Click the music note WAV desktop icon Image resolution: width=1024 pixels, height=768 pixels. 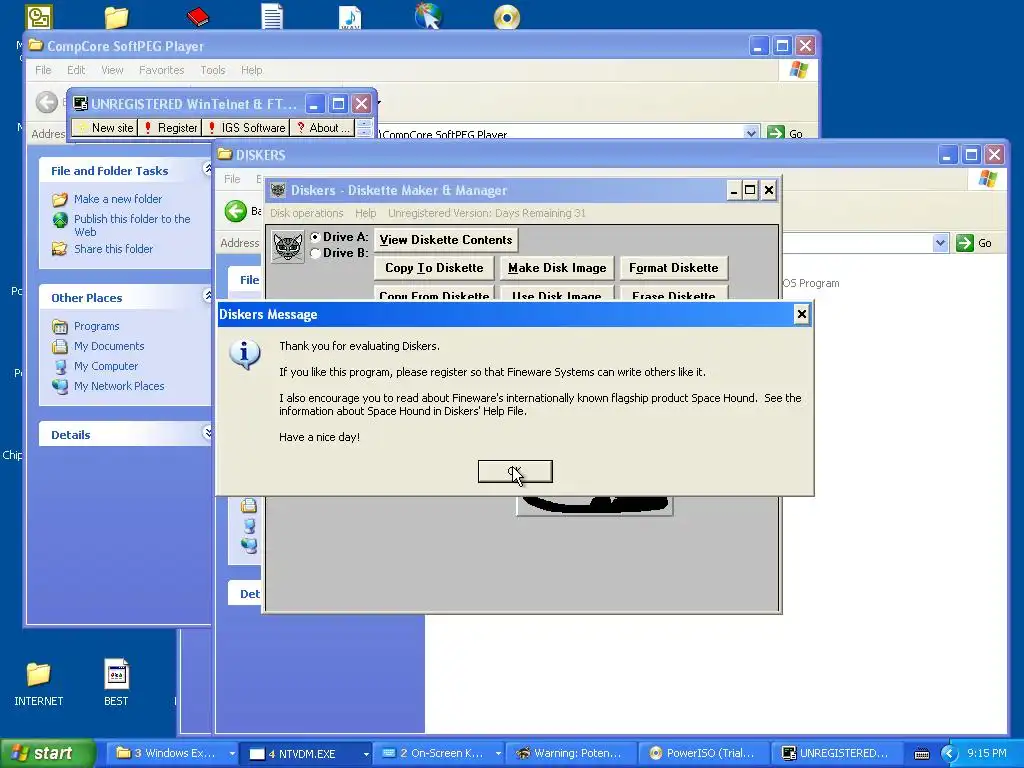(x=350, y=16)
